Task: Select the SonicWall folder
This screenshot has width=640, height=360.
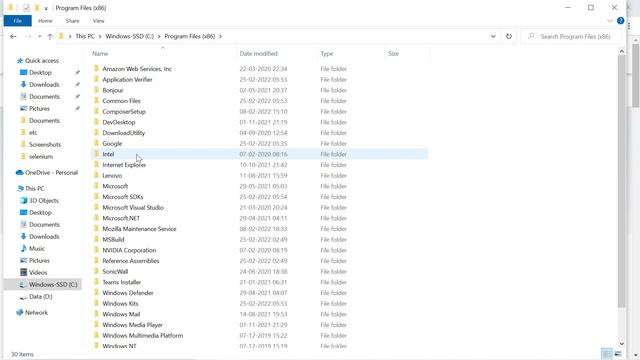Action: click(115, 271)
